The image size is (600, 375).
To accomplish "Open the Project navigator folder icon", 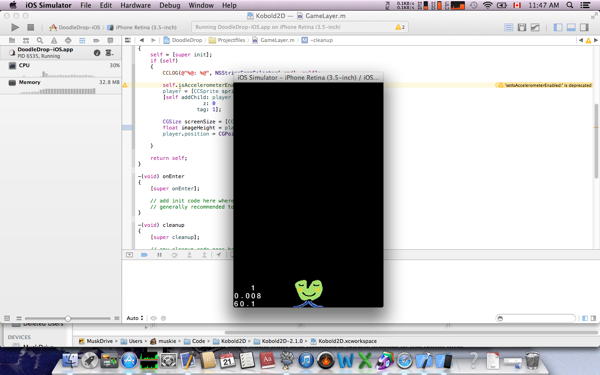I will point(12,40).
